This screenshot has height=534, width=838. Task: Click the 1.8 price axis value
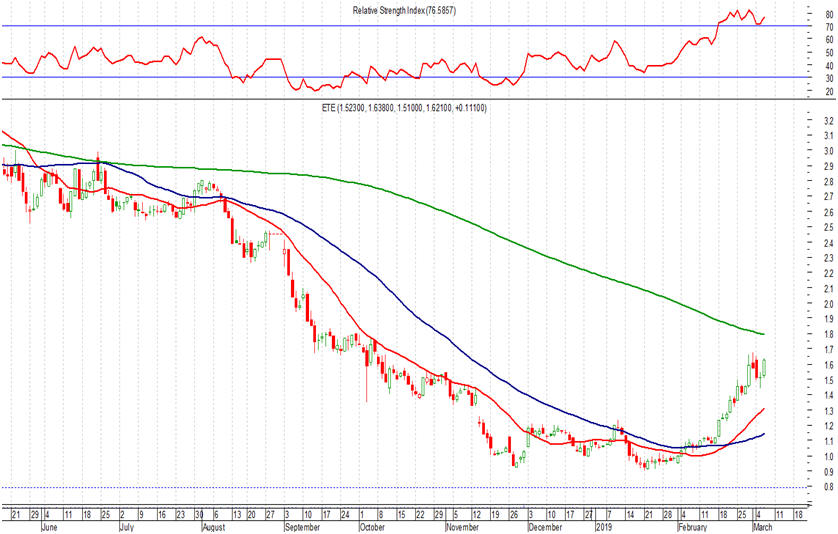coord(828,334)
